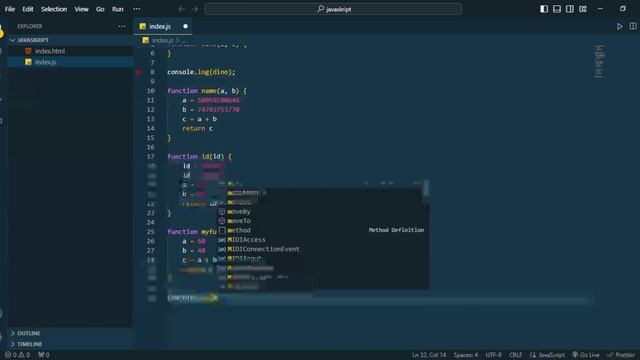Click the javaskript search box

[x=333, y=9]
